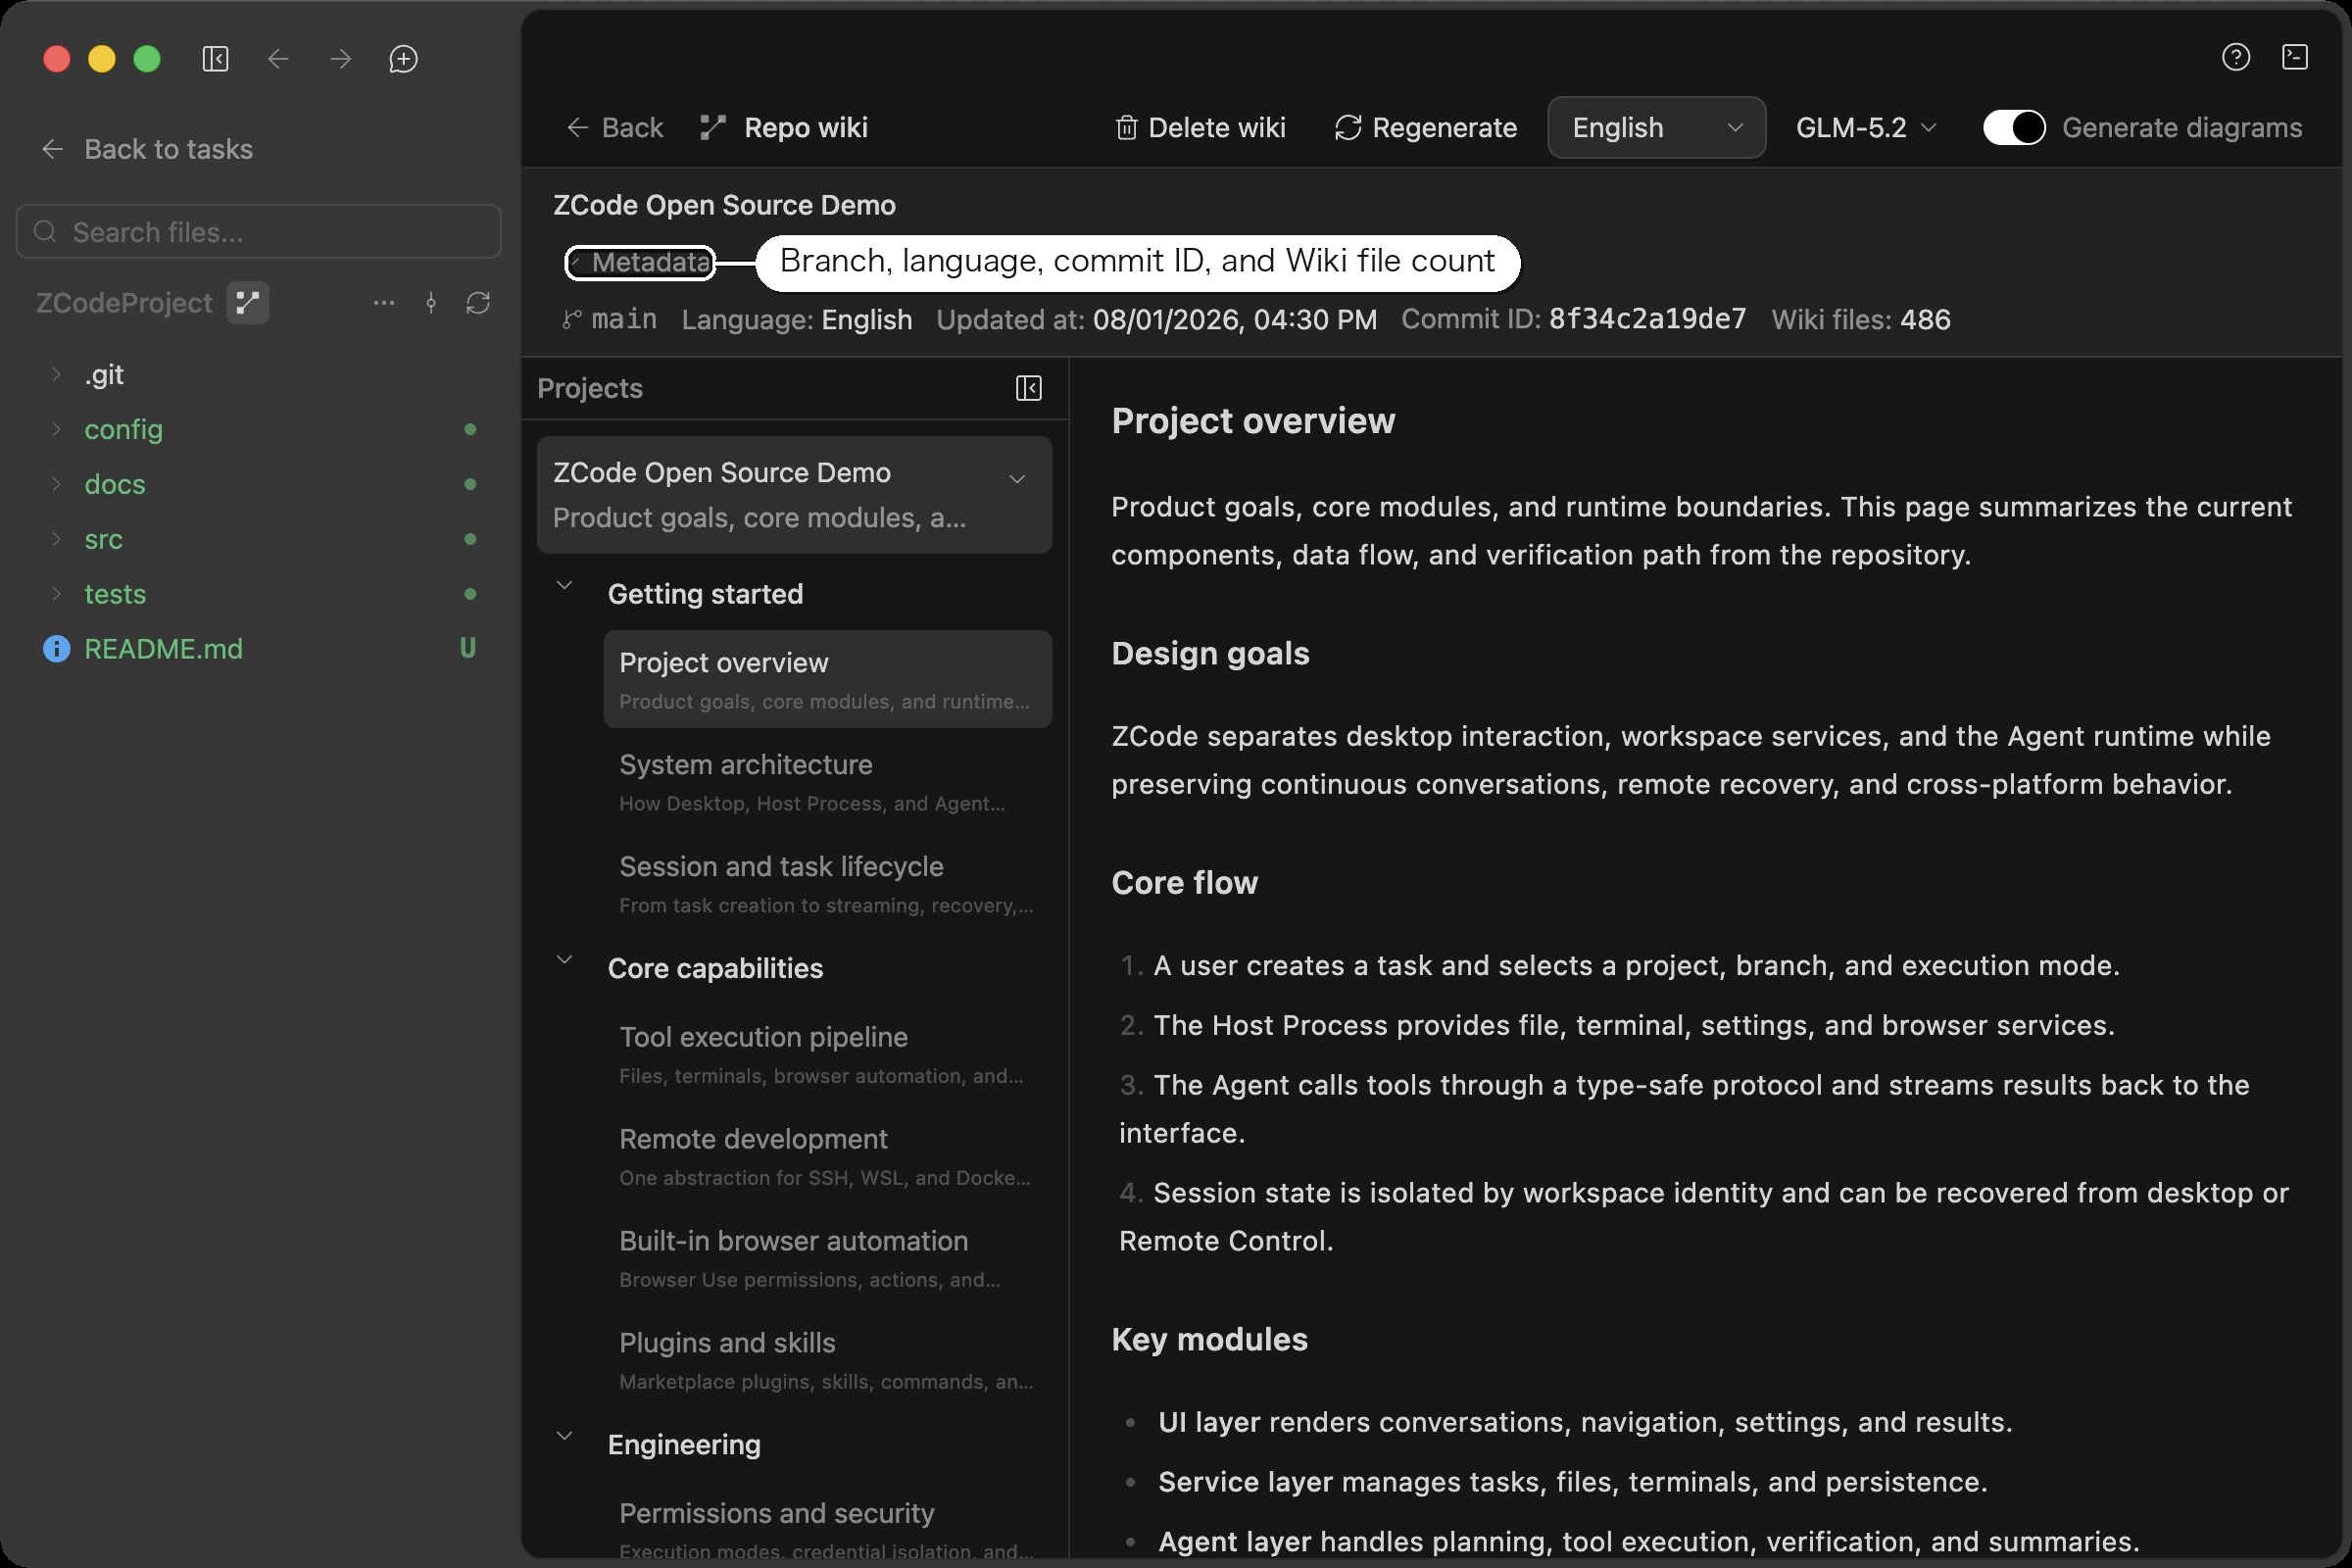Click the Regenerate refresh icon
2352x1568 pixels.
[x=1348, y=128]
